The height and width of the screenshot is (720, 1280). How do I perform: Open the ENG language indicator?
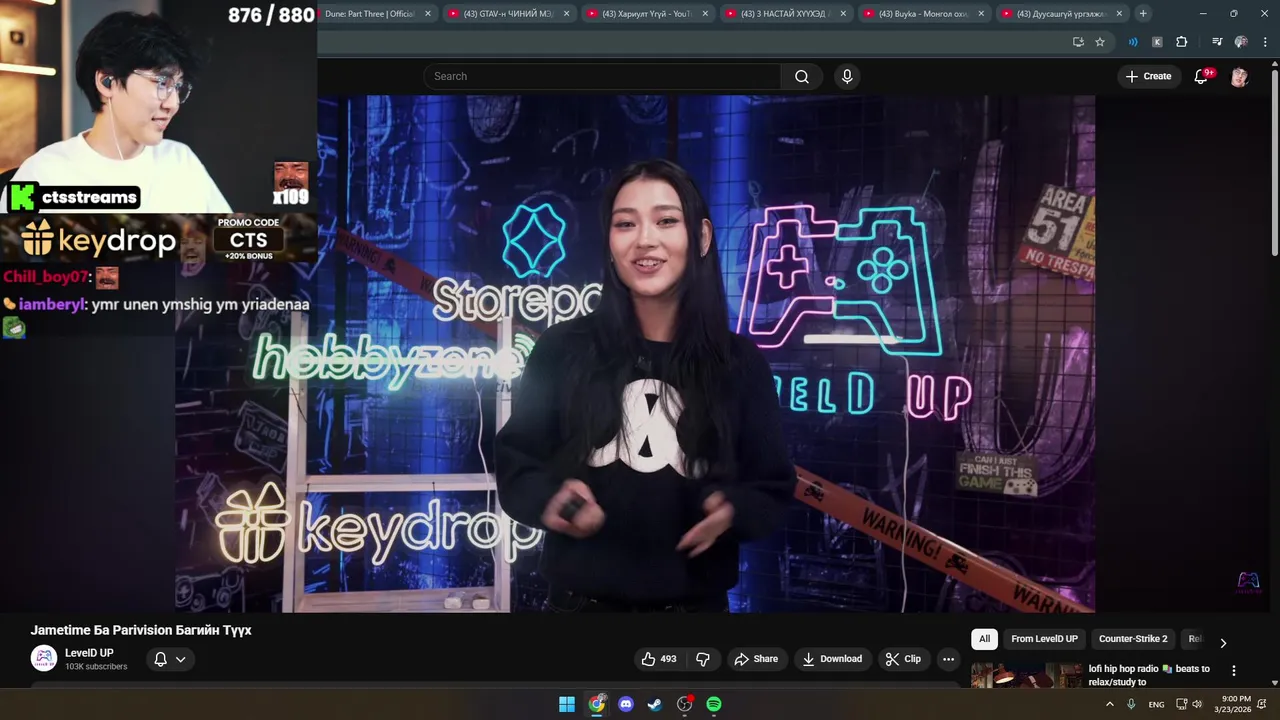click(1156, 704)
